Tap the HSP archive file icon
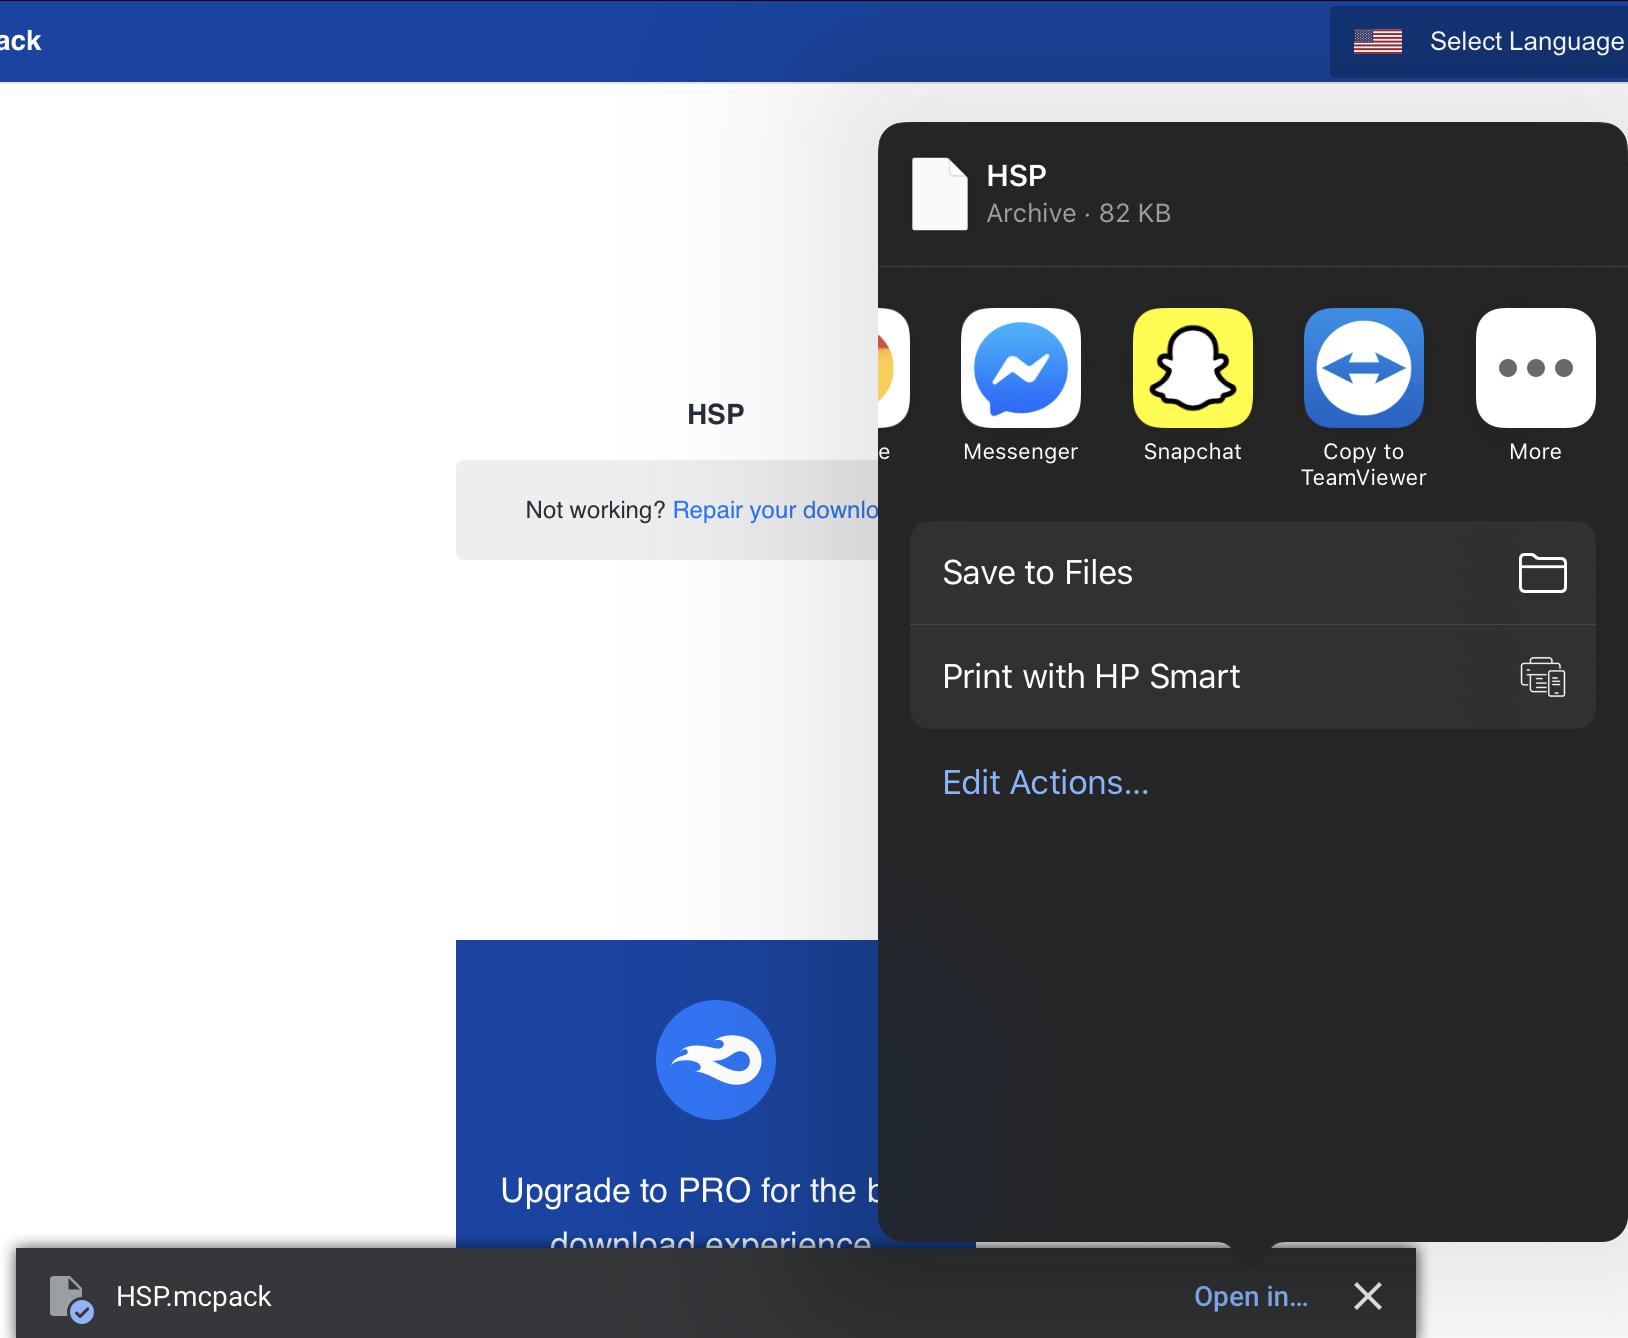This screenshot has height=1338, width=1628. [x=940, y=194]
